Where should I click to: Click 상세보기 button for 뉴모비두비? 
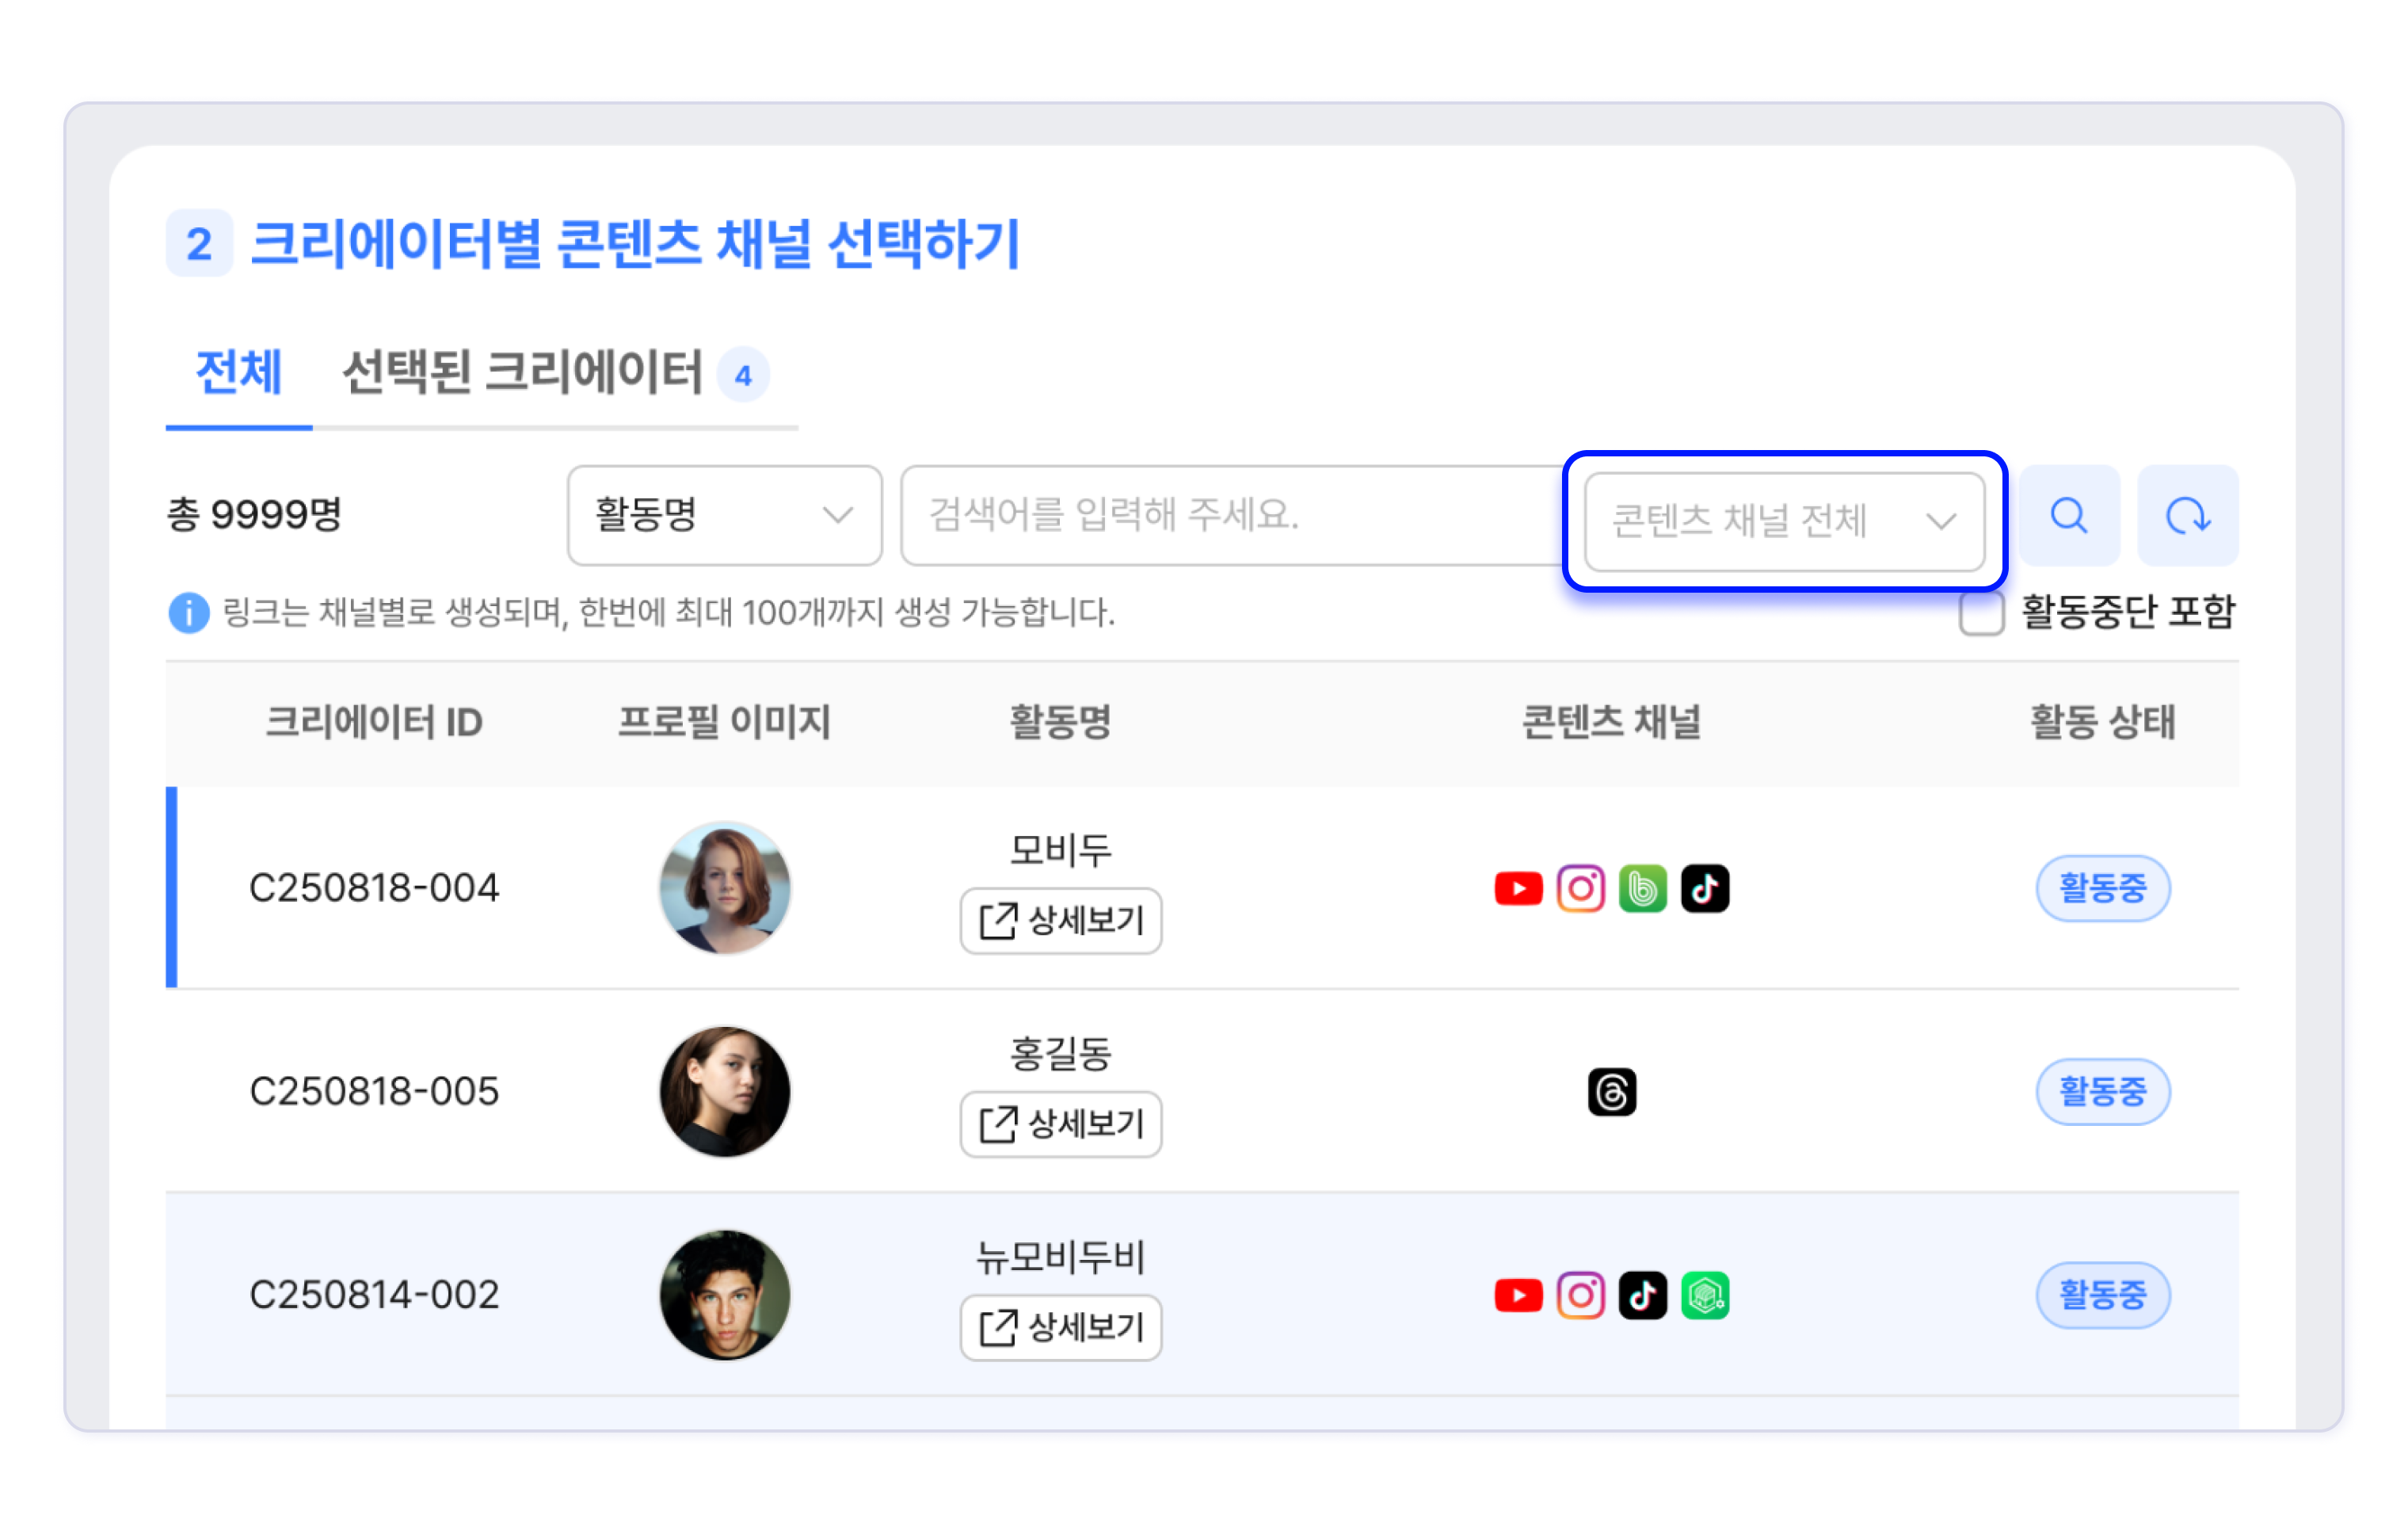pos(1060,1327)
